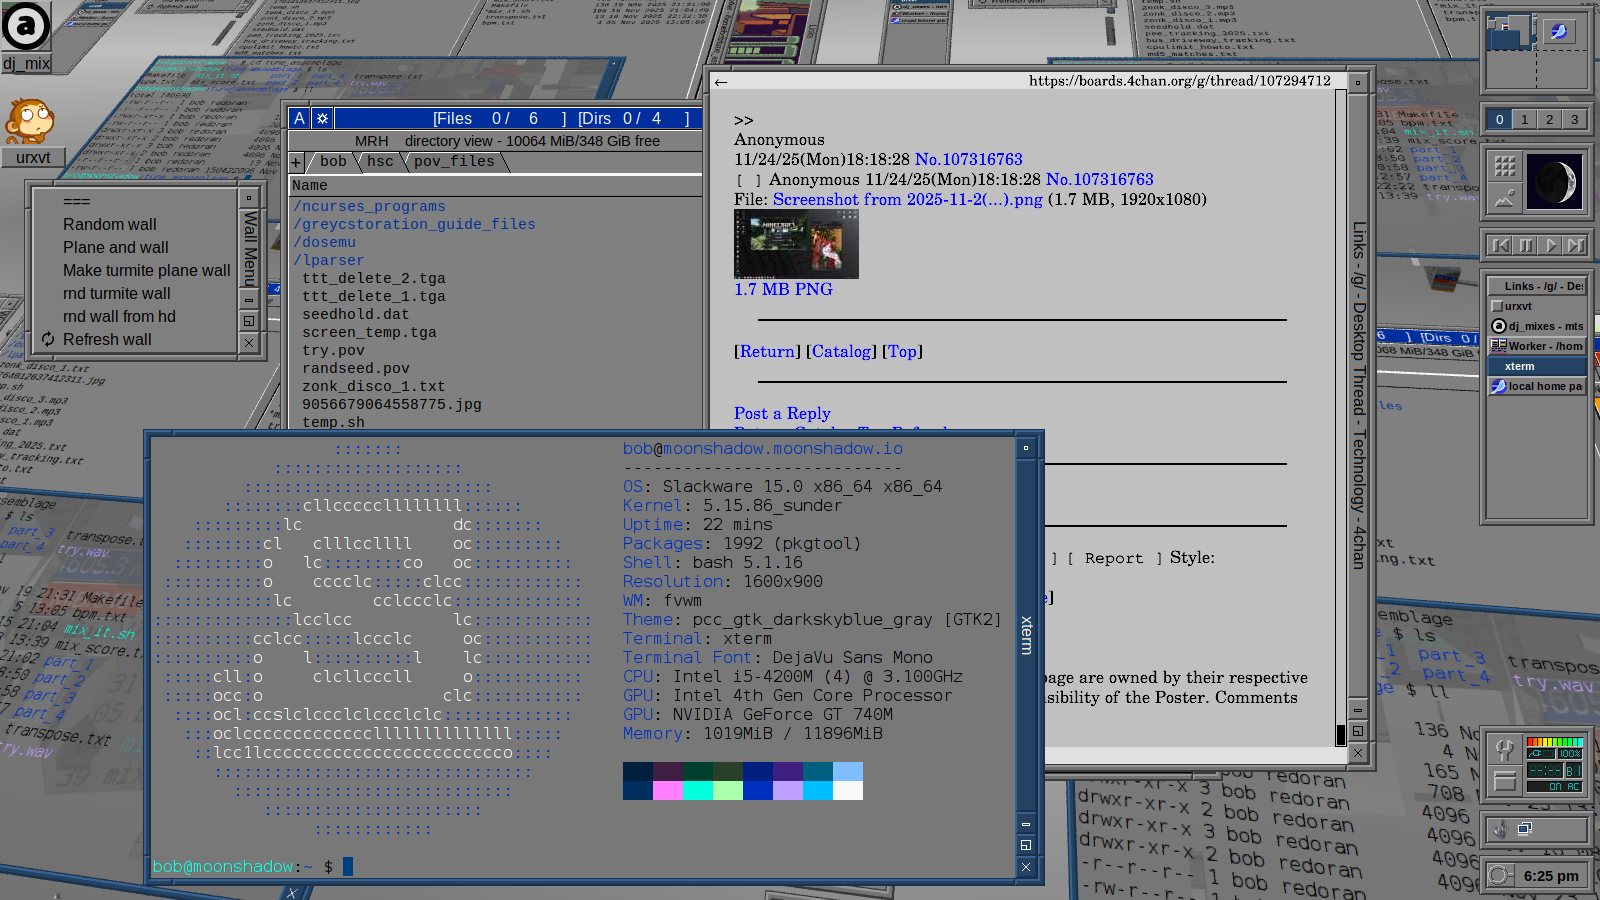Click the 'Post a Reply' link
This screenshot has width=1600, height=900.
point(782,414)
